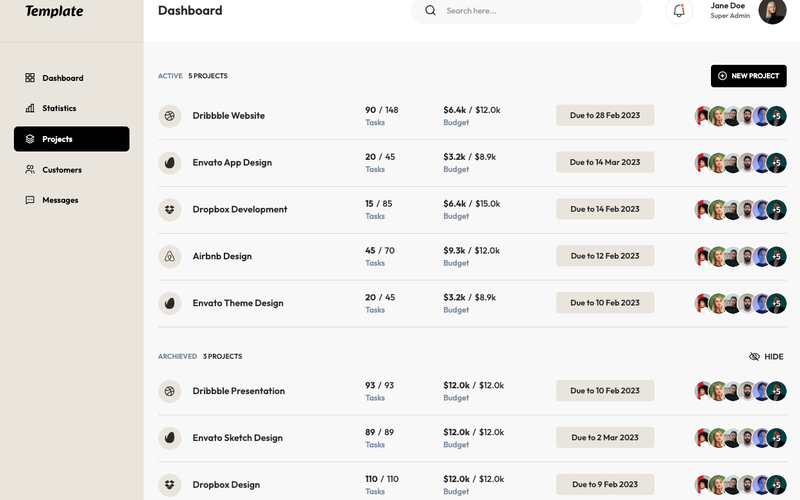Click the Envato Theme Design icon
Screen dimensions: 800x500
click(x=170, y=304)
